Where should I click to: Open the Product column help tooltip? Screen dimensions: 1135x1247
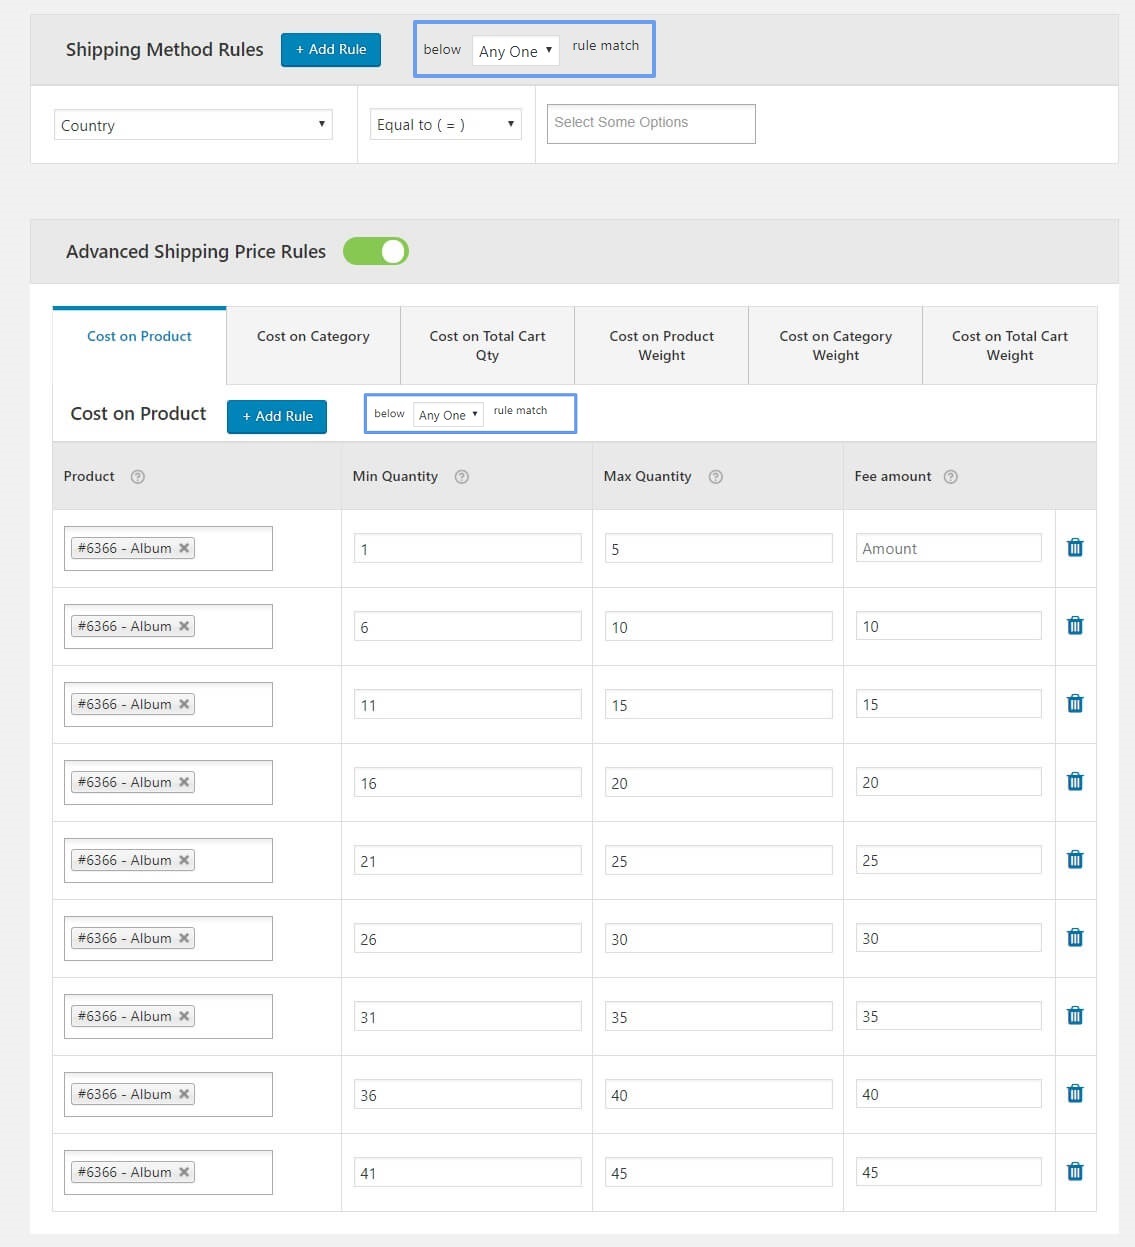tap(140, 477)
